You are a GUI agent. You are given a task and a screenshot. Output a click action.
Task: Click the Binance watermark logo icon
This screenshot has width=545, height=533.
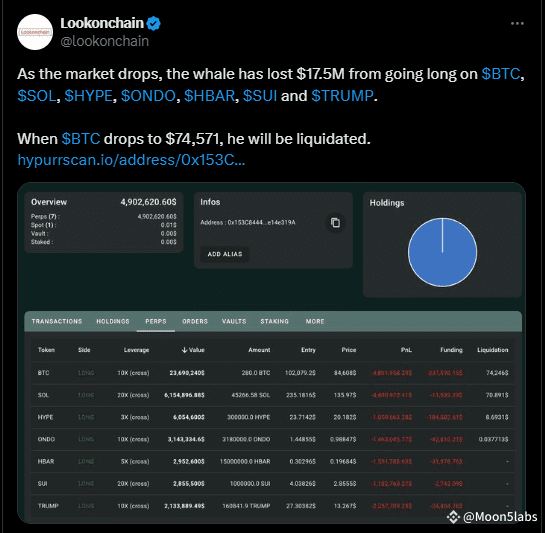(453, 517)
